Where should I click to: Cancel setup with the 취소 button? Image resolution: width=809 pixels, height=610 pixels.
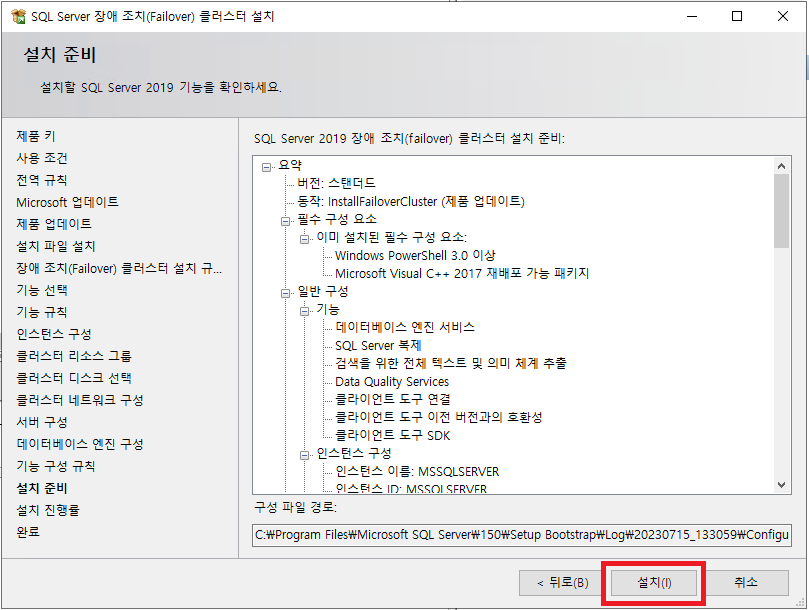click(x=746, y=583)
